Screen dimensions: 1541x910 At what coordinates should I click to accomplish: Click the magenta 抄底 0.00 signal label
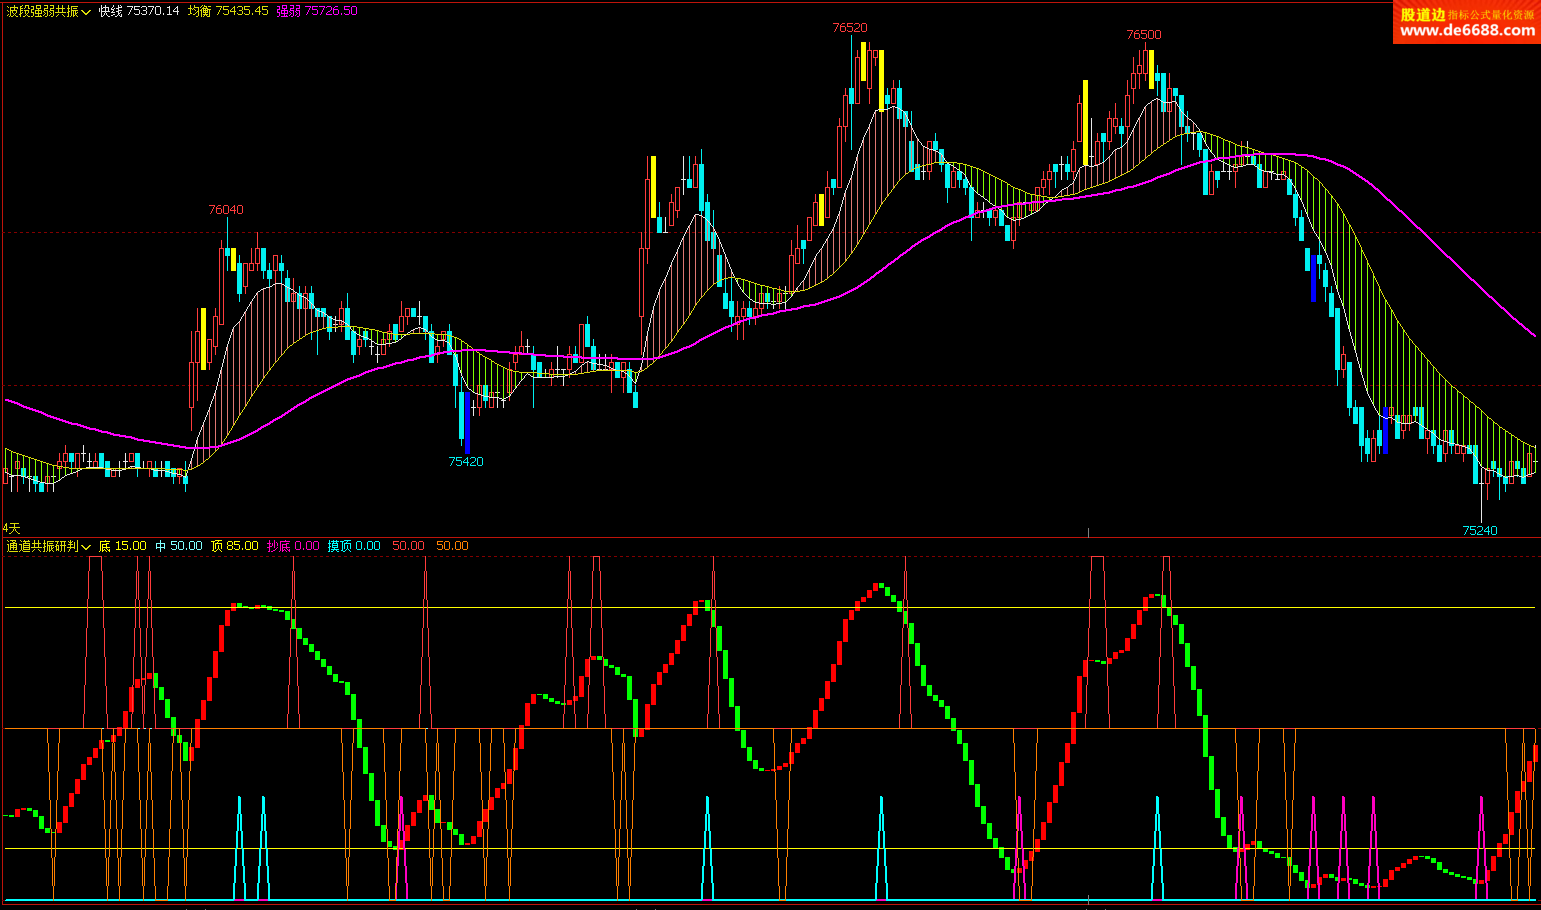point(293,546)
